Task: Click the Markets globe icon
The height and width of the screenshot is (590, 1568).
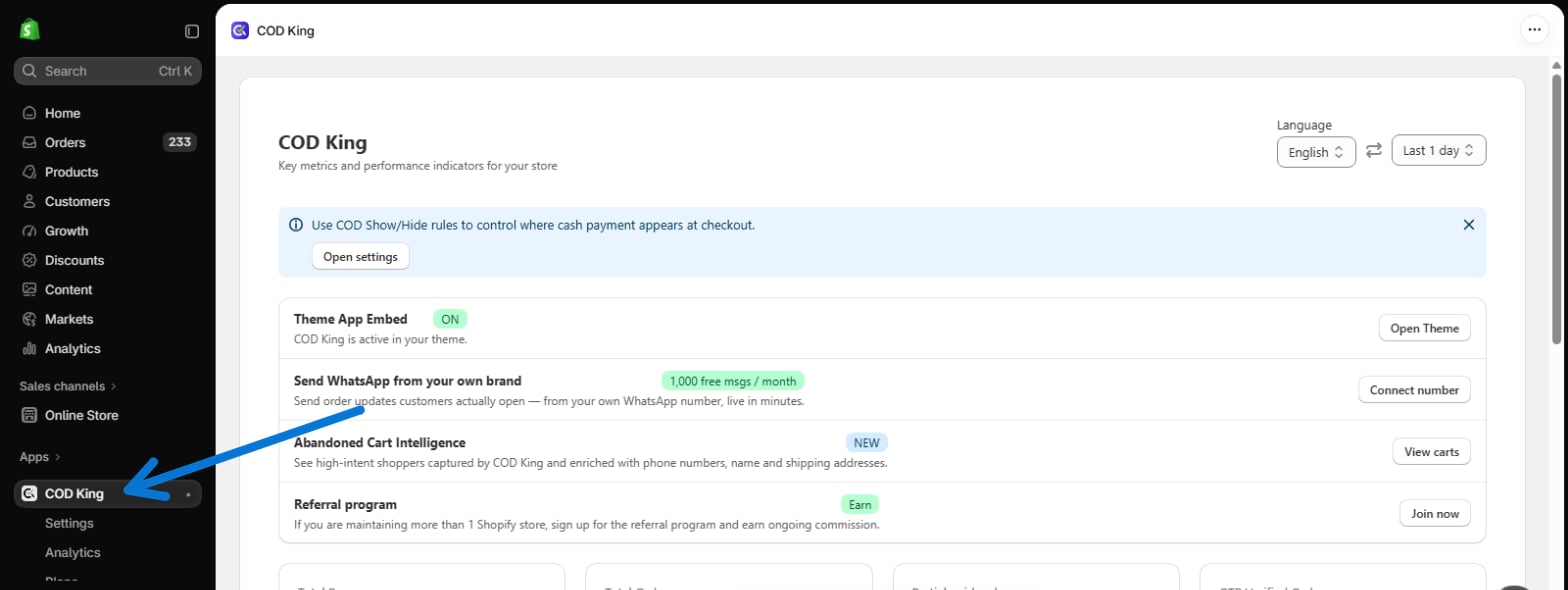Action: 29,319
